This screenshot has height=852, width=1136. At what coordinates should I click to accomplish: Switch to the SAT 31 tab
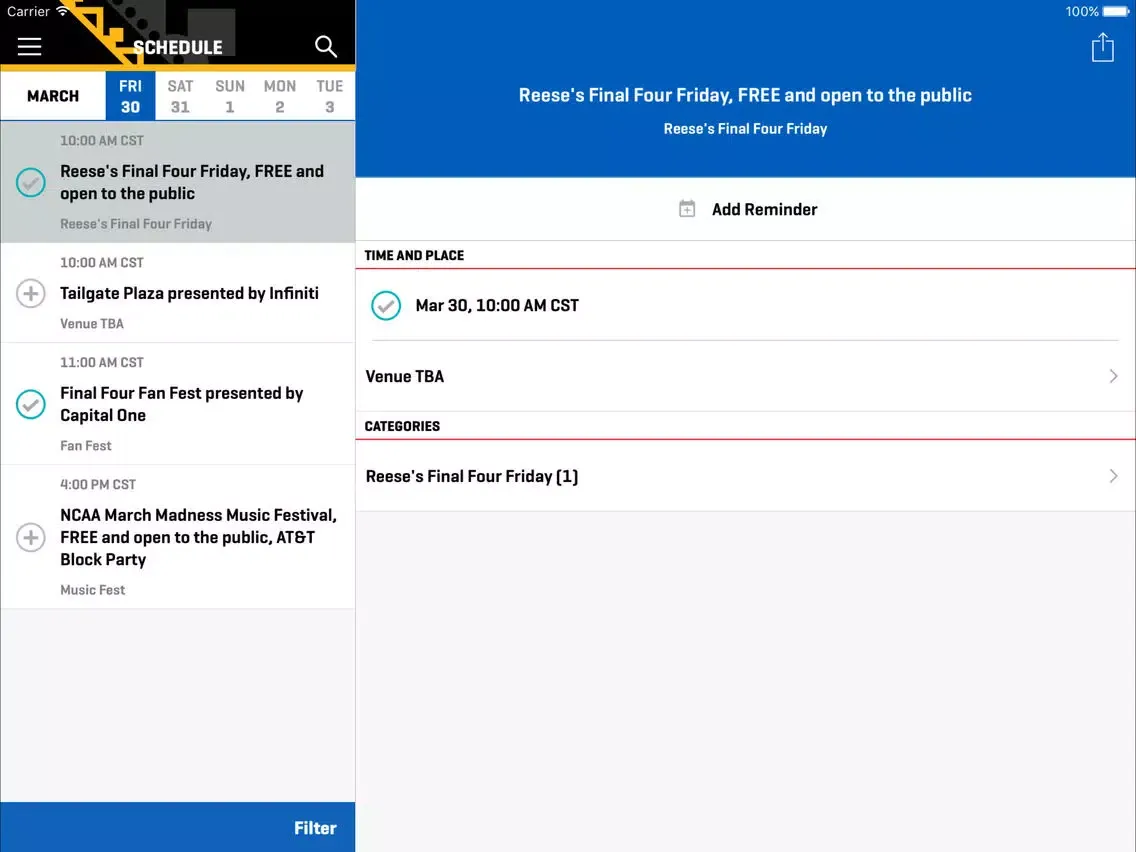click(x=180, y=96)
